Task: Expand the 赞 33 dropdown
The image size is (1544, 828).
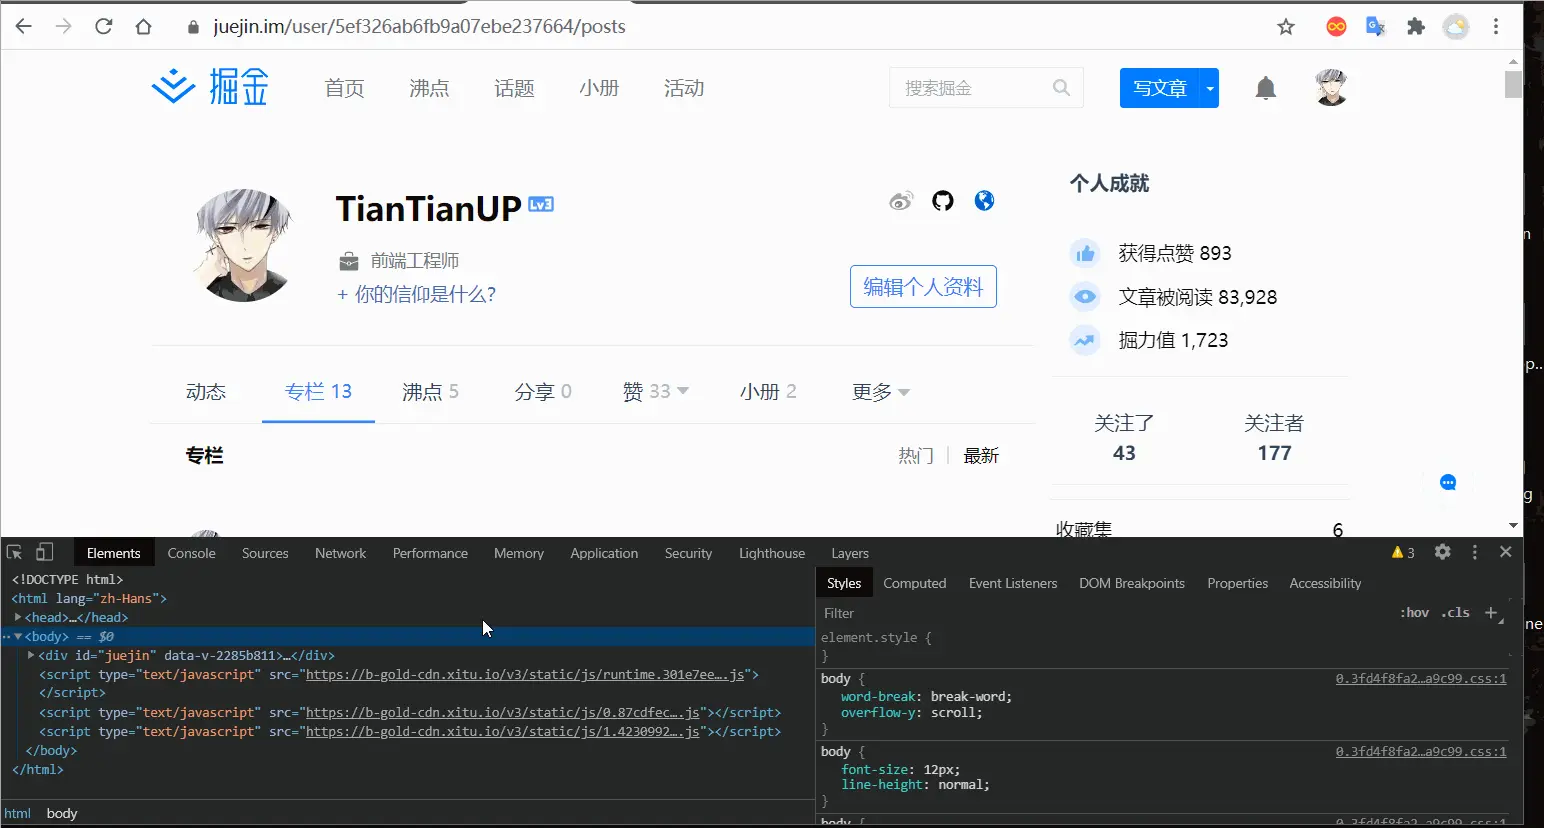Action: pos(683,391)
